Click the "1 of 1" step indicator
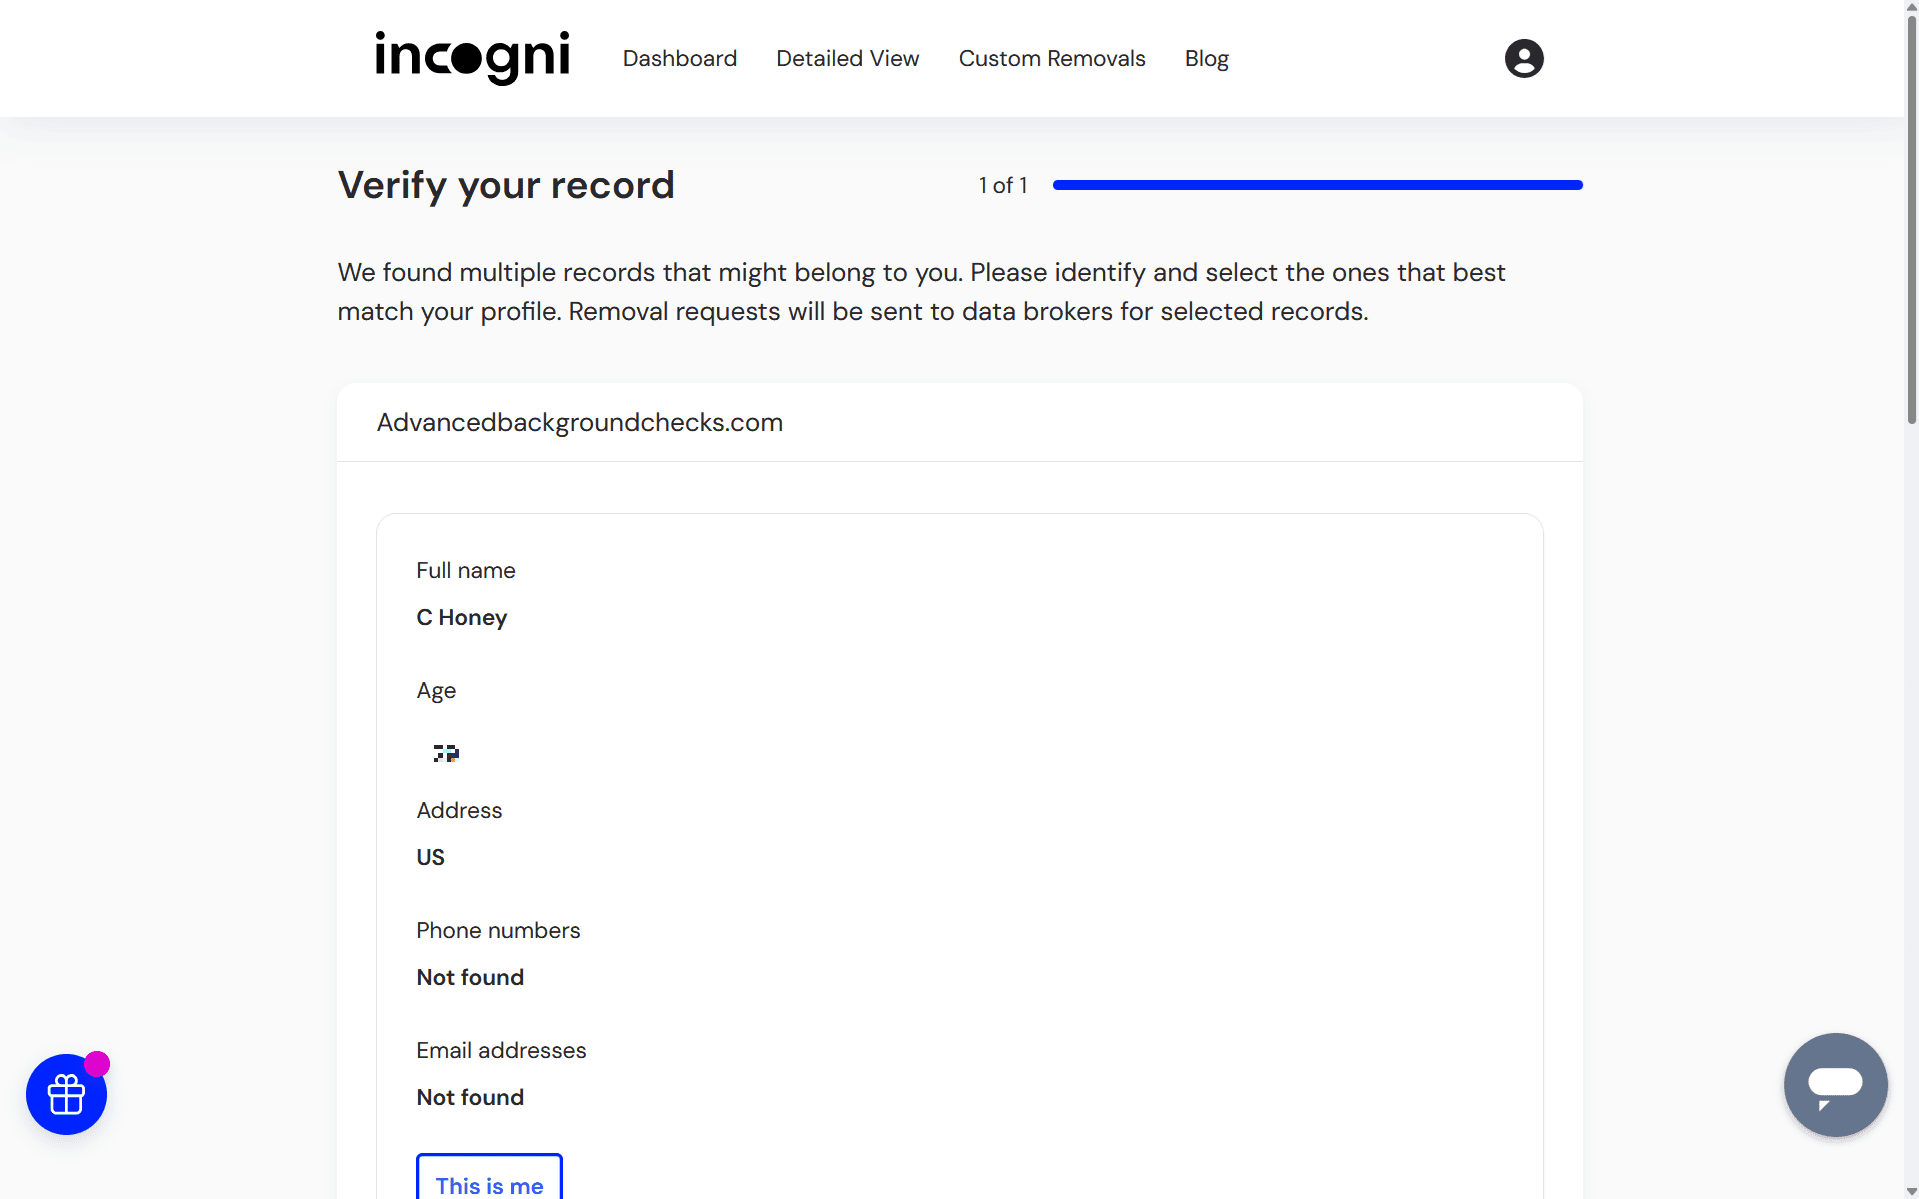Viewport: 1919px width, 1199px height. coord(1002,184)
